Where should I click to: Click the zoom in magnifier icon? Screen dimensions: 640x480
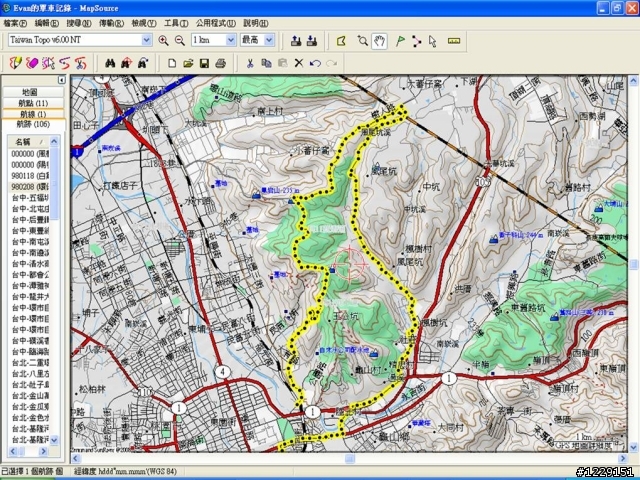163,40
